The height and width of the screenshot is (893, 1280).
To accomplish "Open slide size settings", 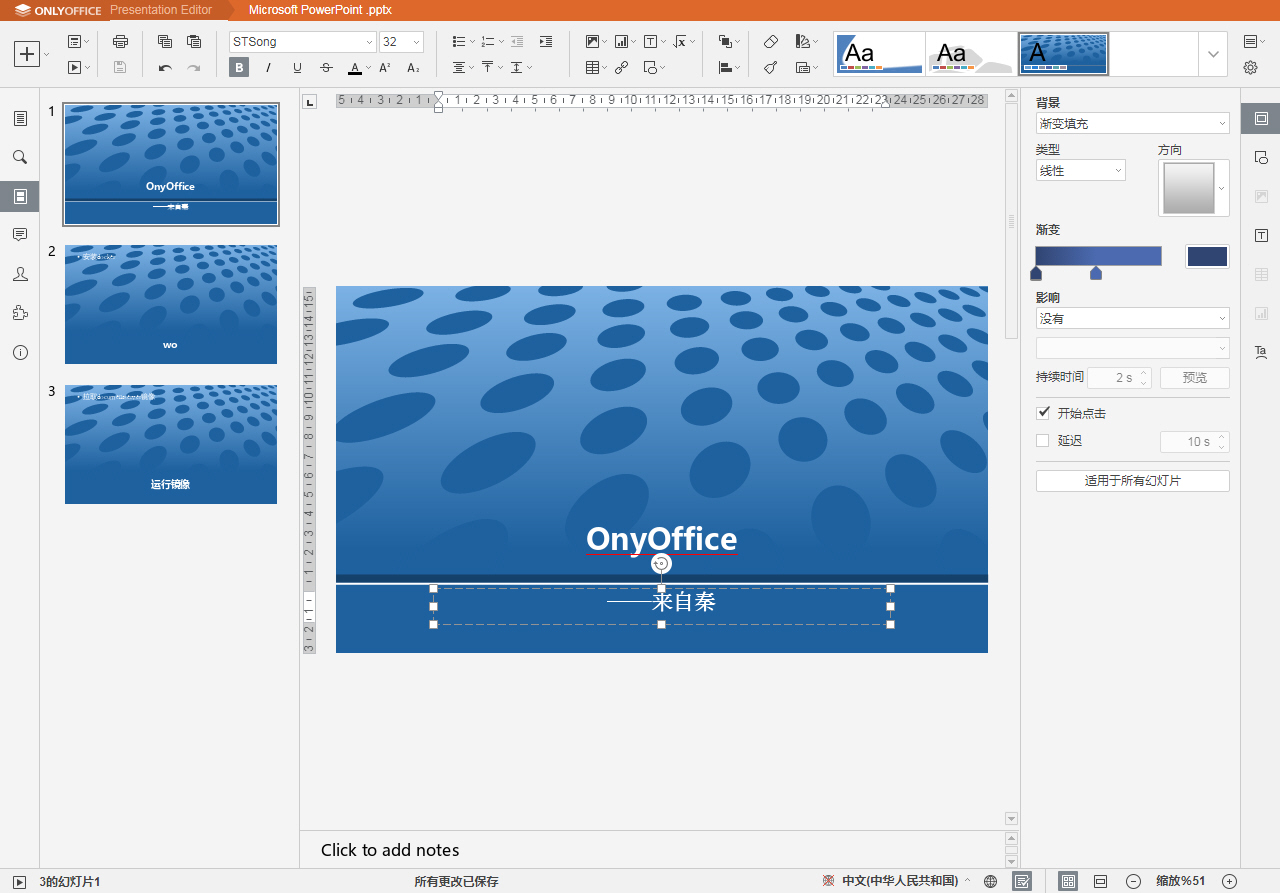I will [806, 68].
